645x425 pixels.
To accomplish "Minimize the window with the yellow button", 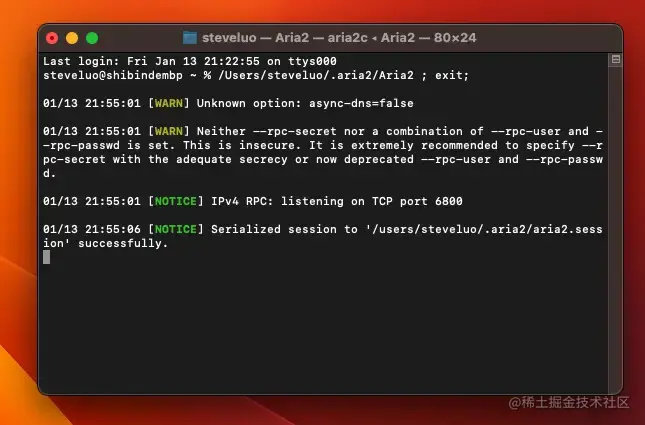I will point(72,38).
